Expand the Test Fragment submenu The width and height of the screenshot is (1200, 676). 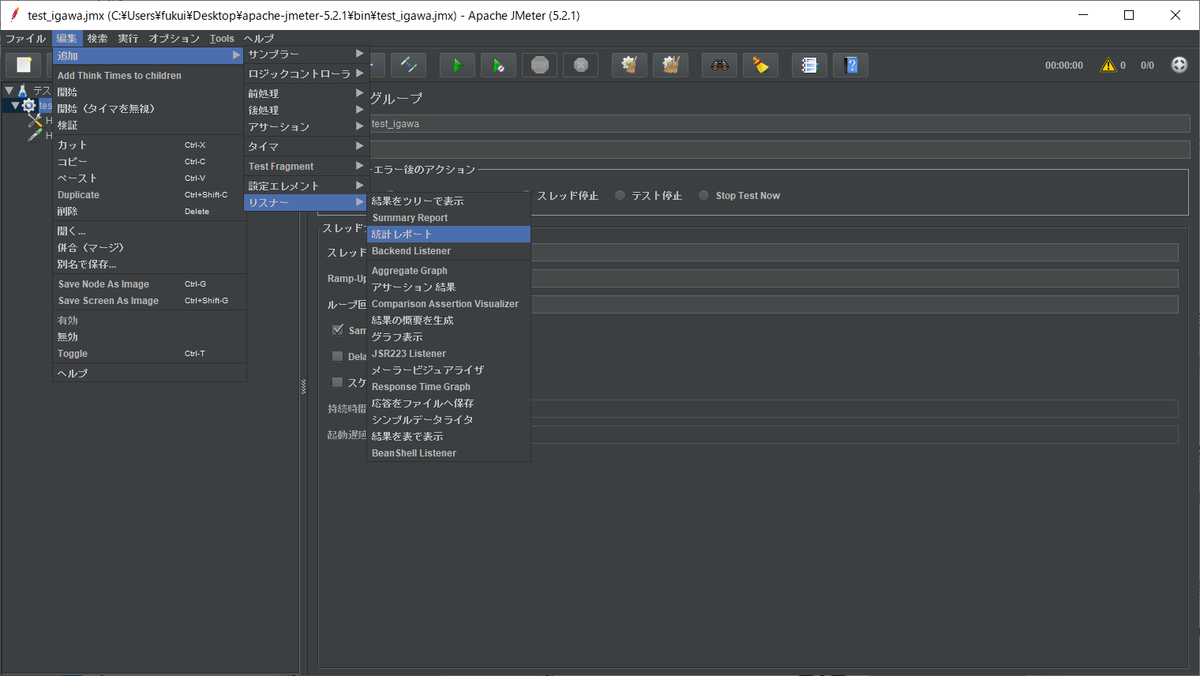point(307,166)
